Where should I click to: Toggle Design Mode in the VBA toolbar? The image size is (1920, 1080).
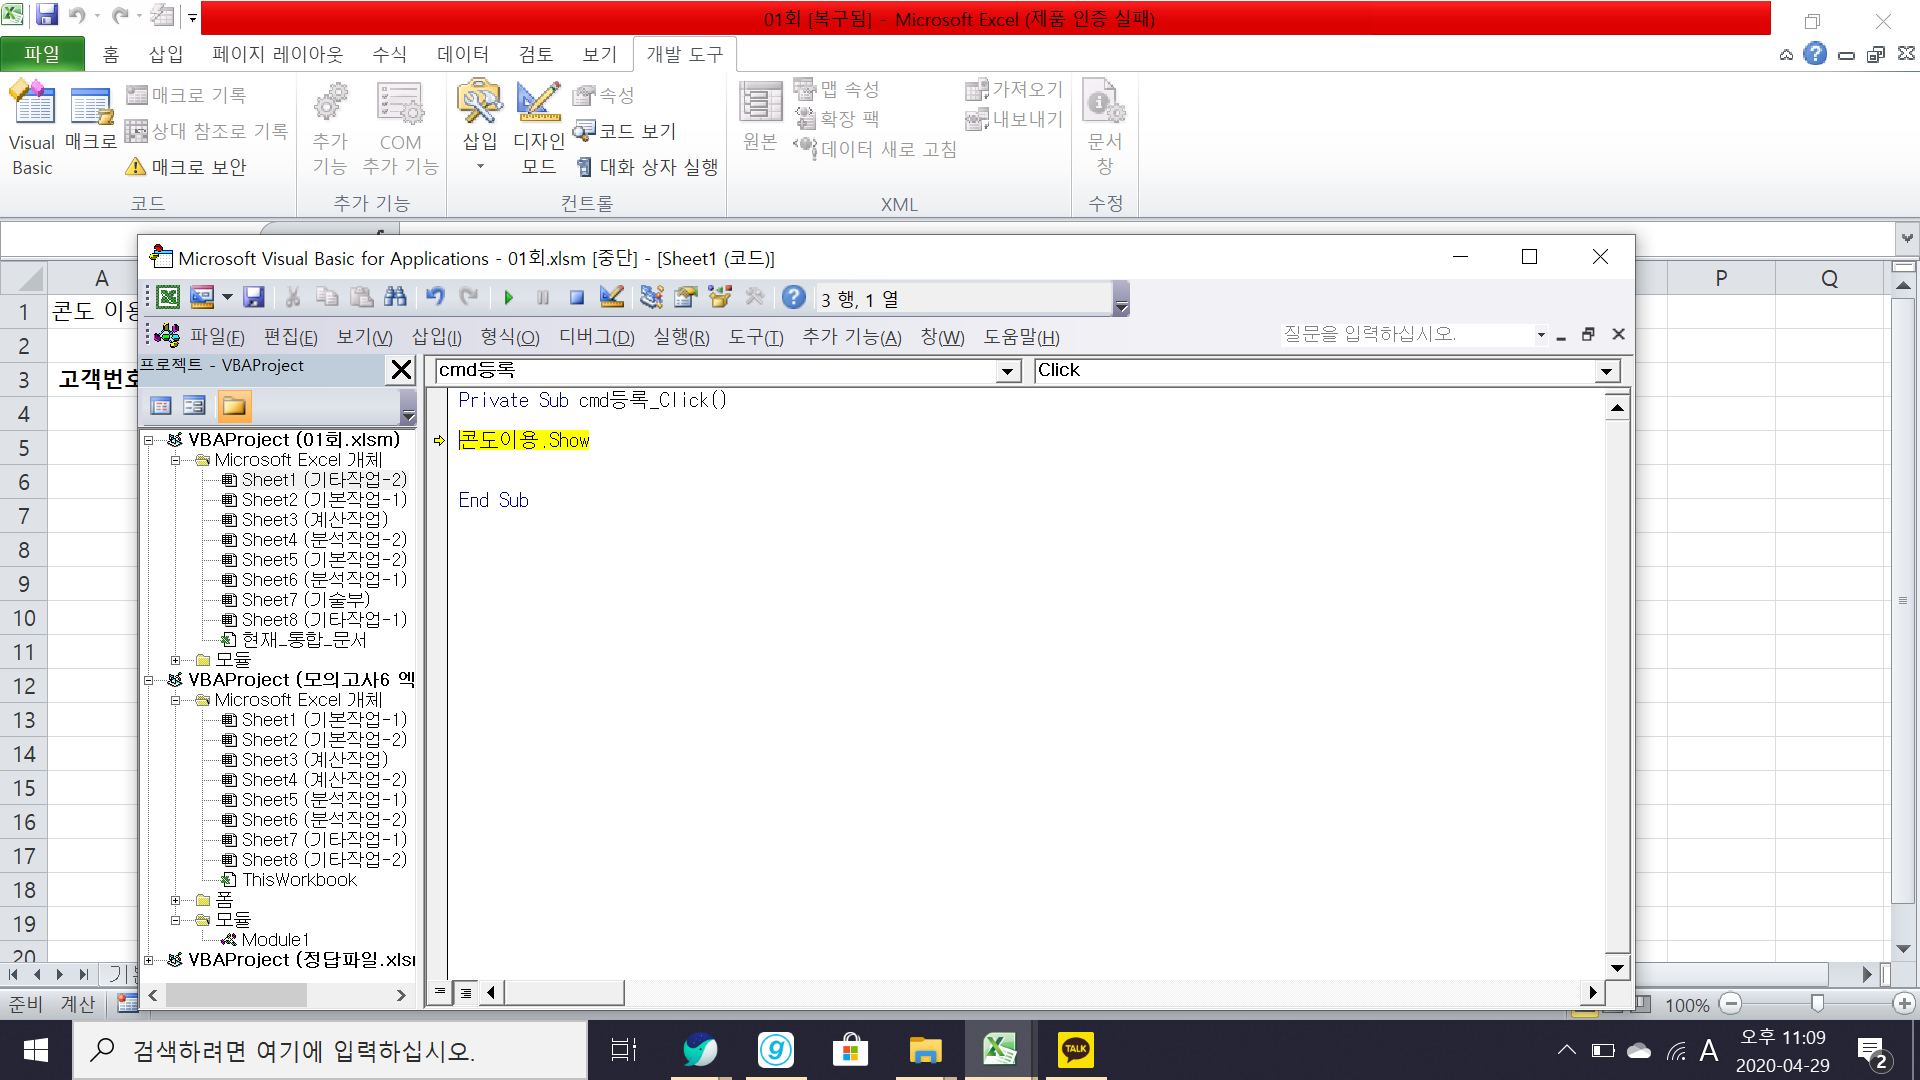pos(611,297)
